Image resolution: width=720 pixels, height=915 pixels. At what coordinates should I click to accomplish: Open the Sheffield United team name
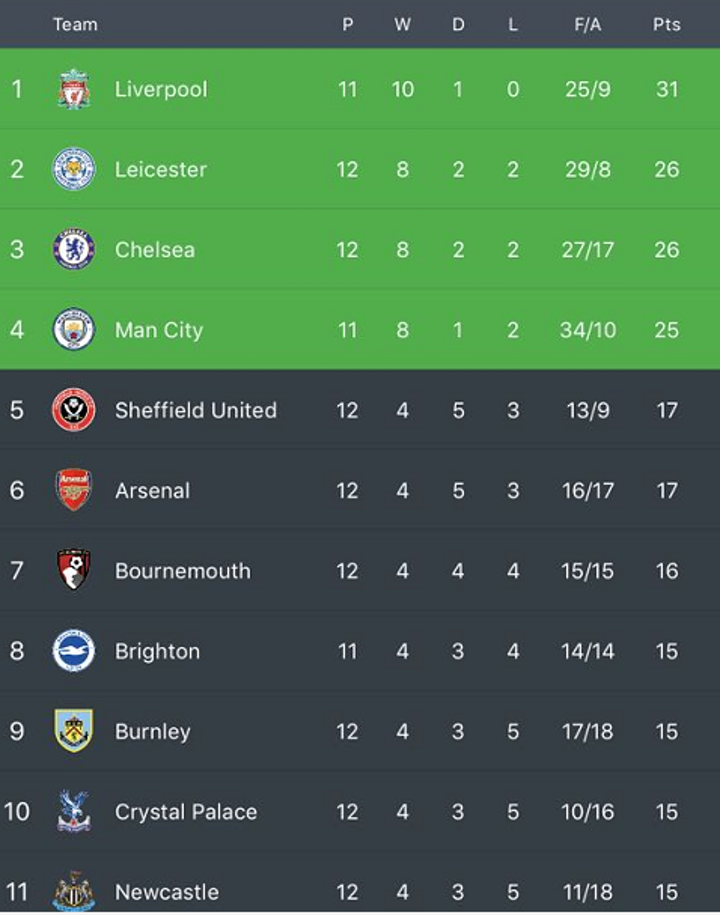tap(196, 410)
